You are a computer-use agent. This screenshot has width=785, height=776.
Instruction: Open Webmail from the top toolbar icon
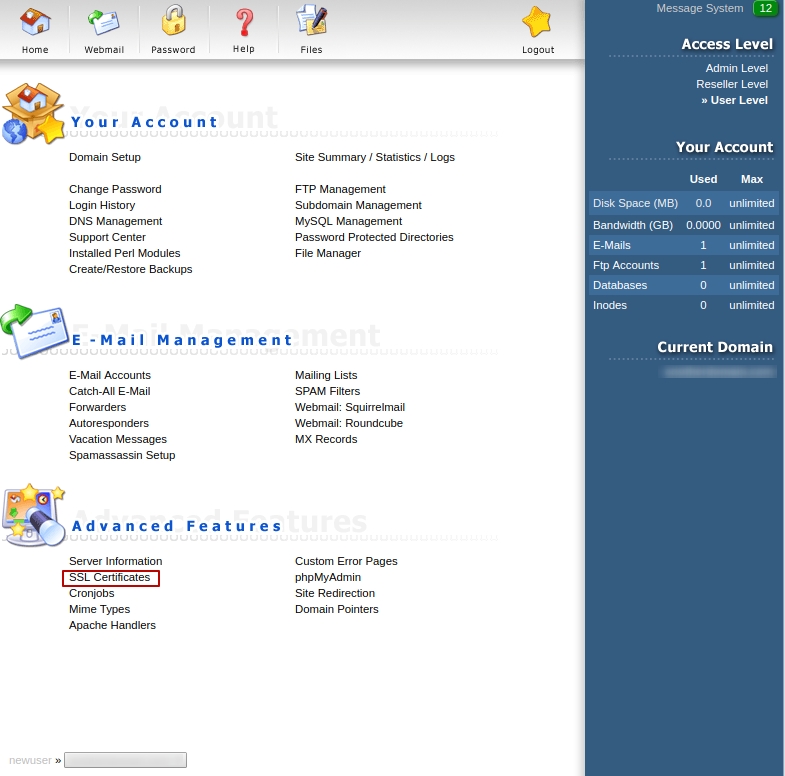(104, 22)
